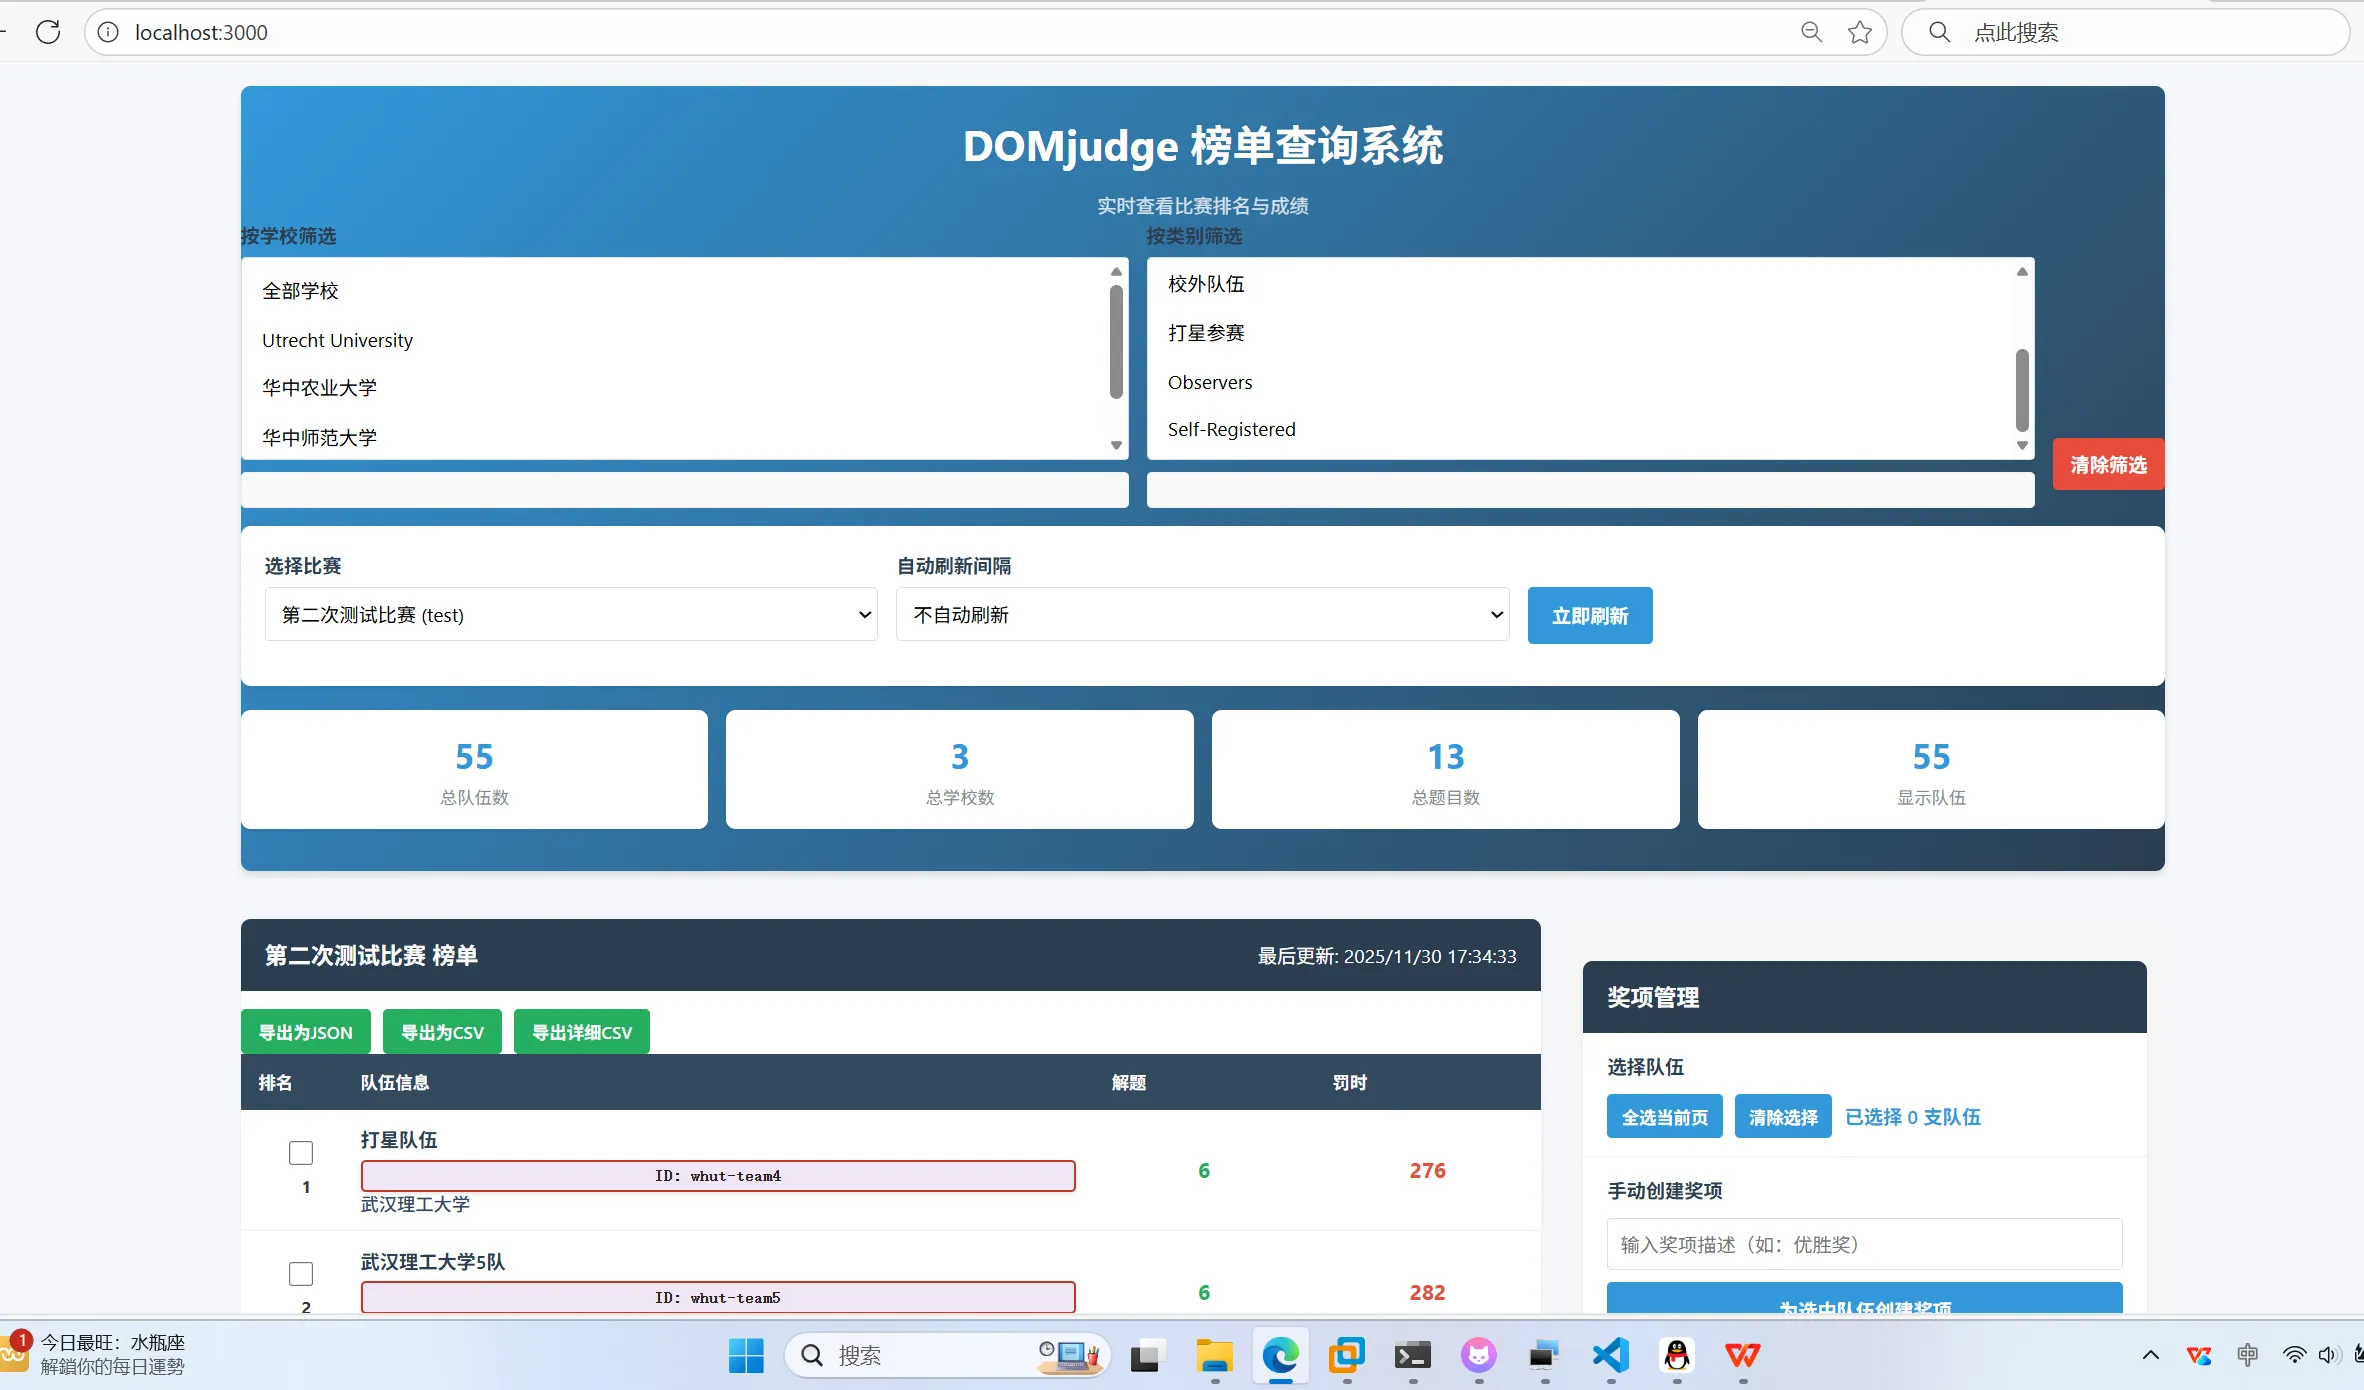Open Windows Start menu icon
Viewport: 2364px width, 1390px height.
tap(746, 1355)
